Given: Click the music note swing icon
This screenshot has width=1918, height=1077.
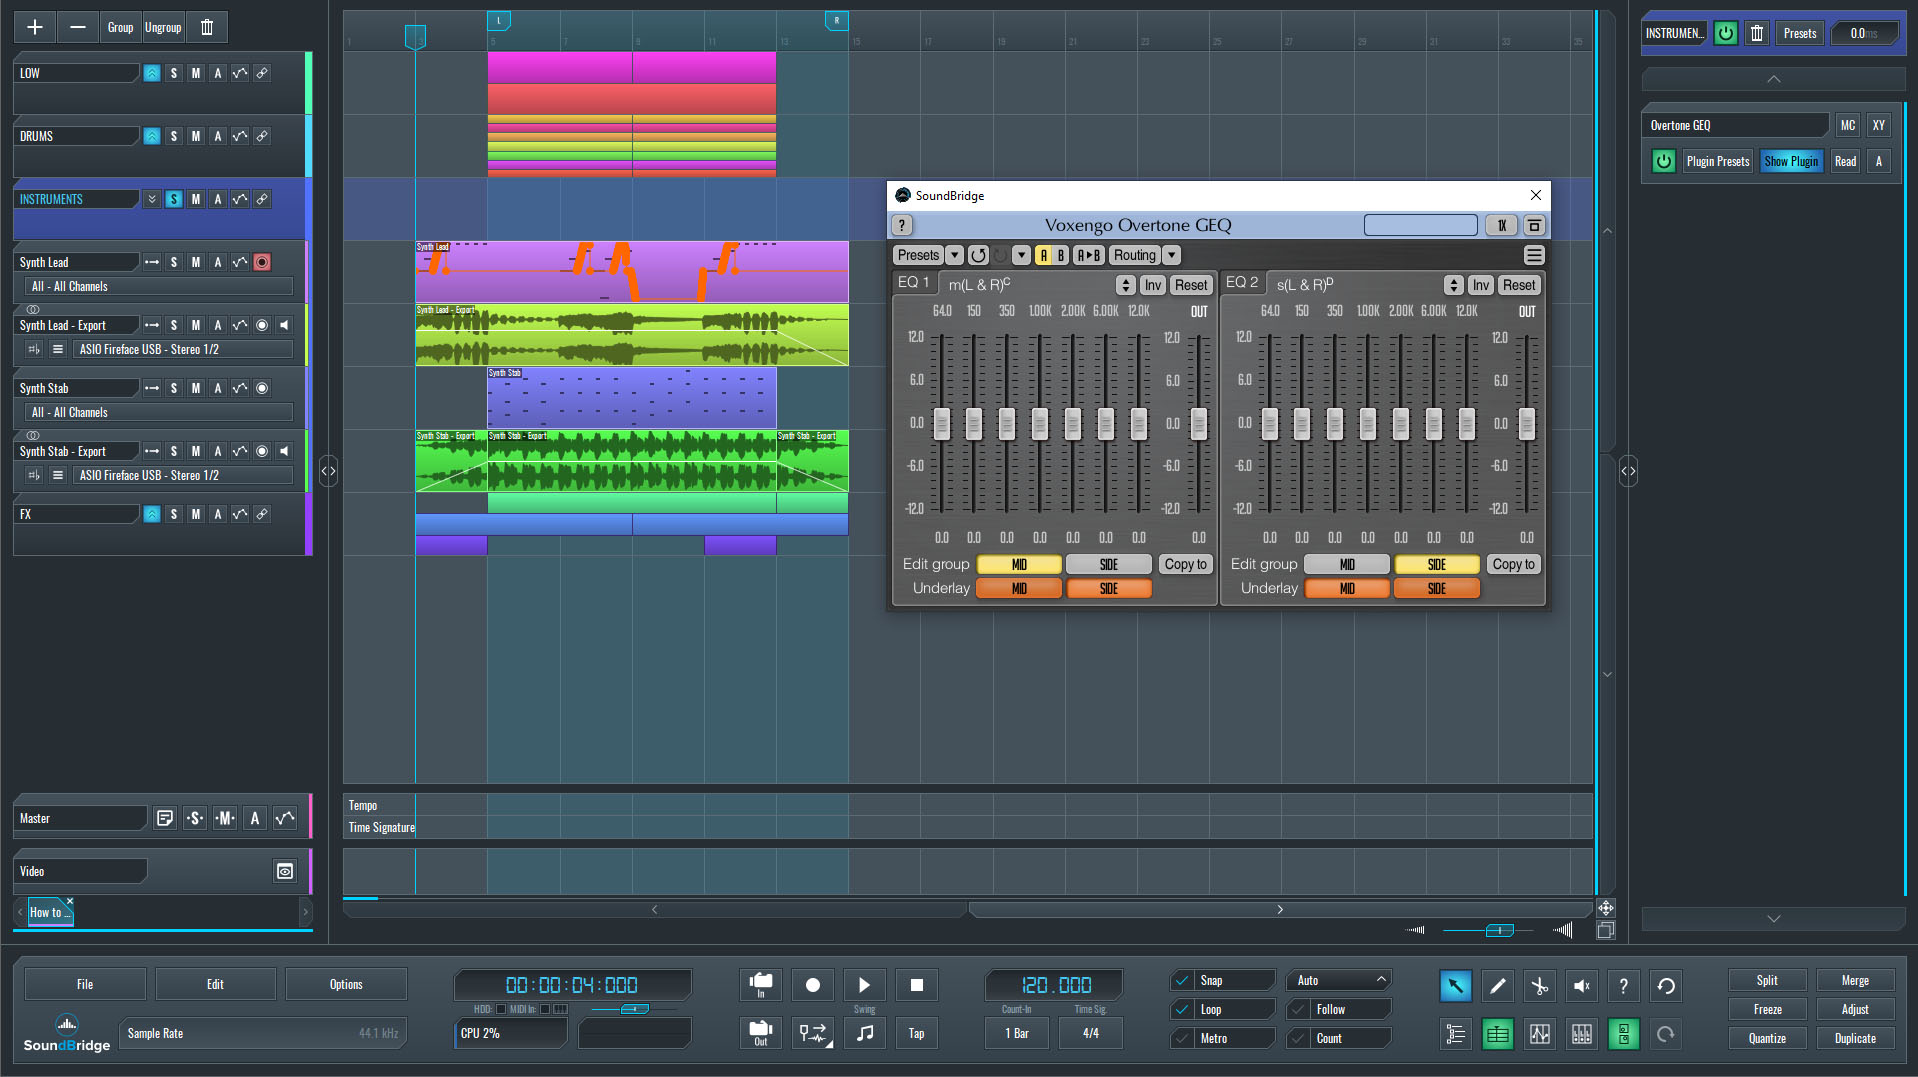Looking at the screenshot, I should pyautogui.click(x=865, y=1033).
